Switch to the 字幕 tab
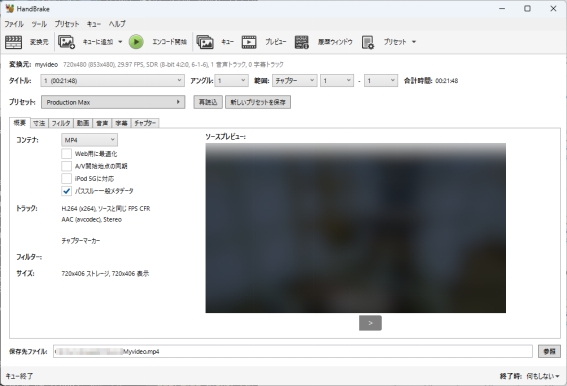 pyautogui.click(x=121, y=123)
